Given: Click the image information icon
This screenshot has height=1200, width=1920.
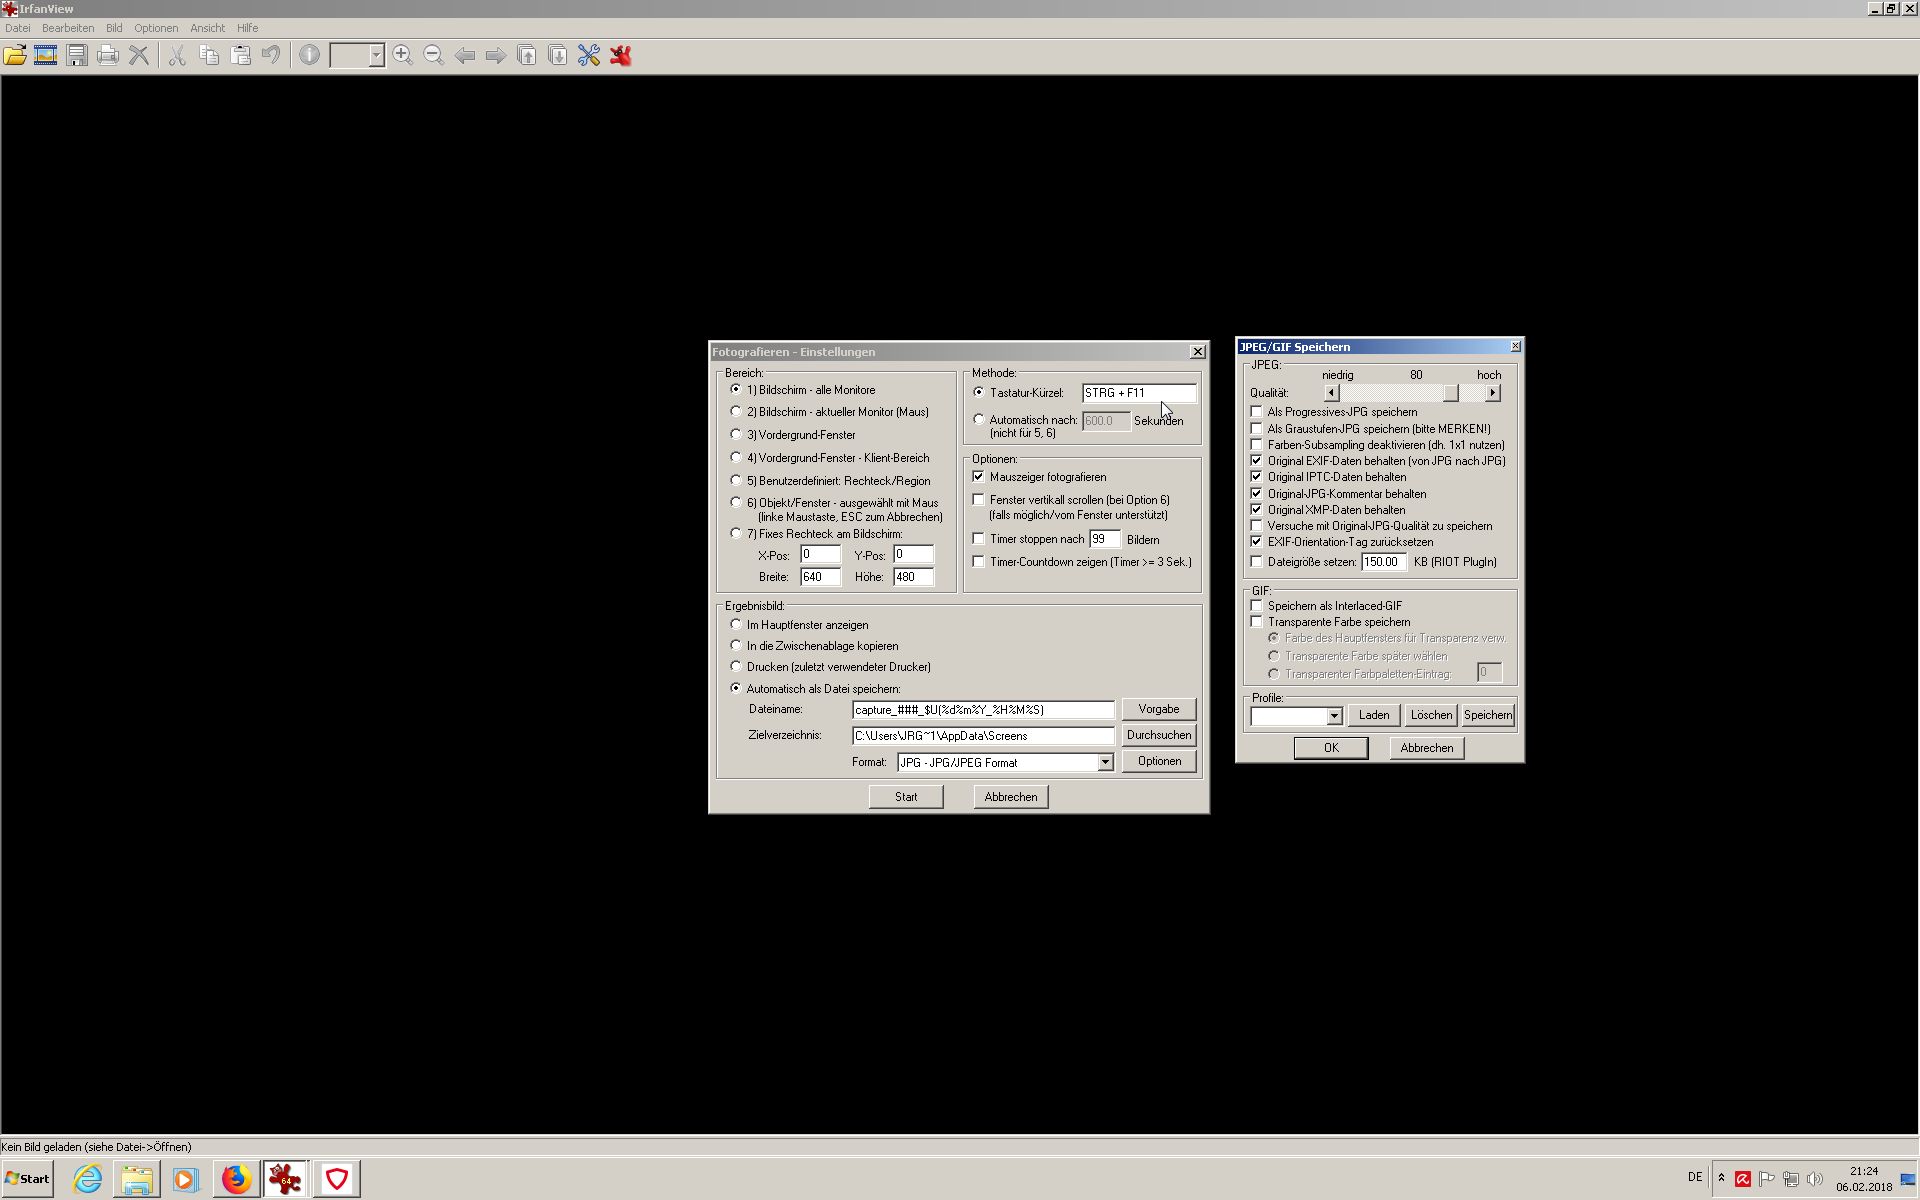Looking at the screenshot, I should coord(309,56).
